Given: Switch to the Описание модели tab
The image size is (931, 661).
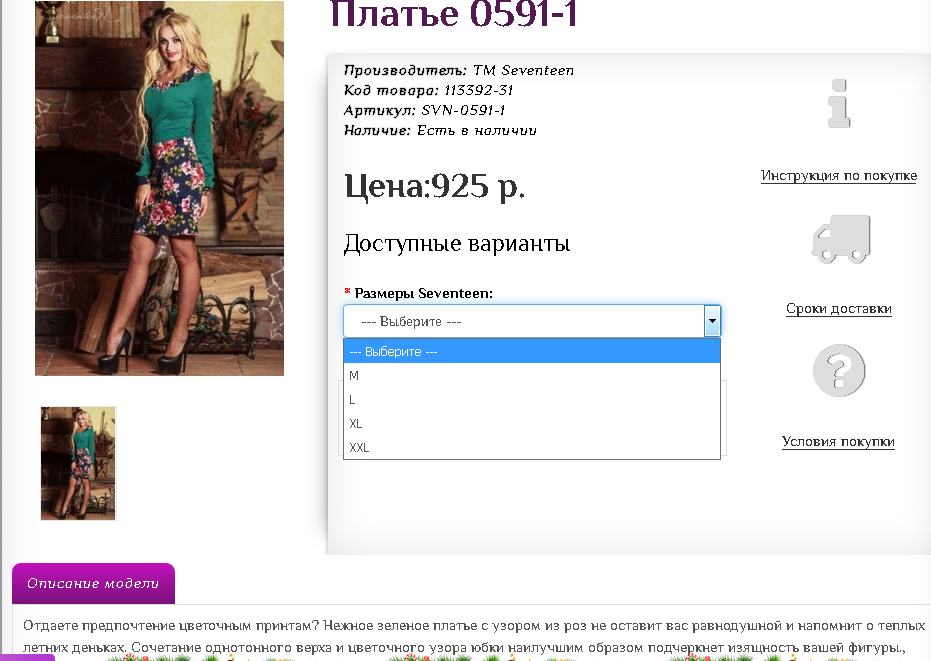Looking at the screenshot, I should pos(93,584).
